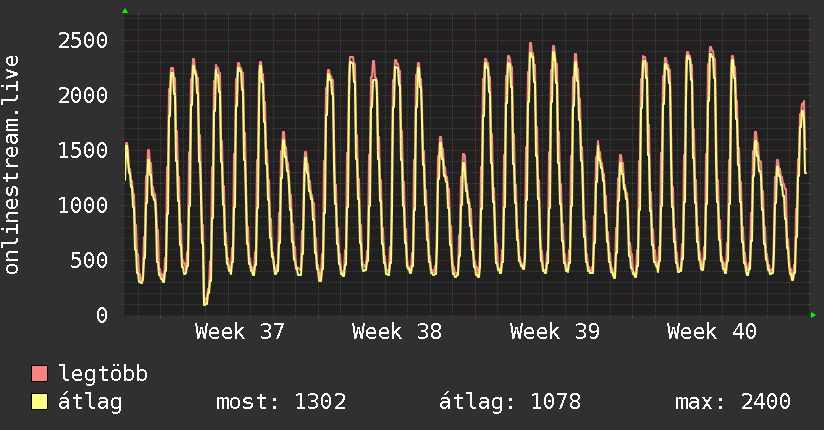Select the legtöbb legend label
The height and width of the screenshot is (430, 824).
[103, 373]
